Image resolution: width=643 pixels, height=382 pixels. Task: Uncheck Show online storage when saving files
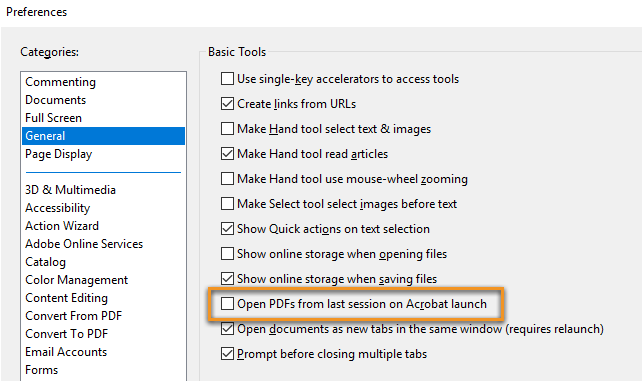pyautogui.click(x=227, y=278)
